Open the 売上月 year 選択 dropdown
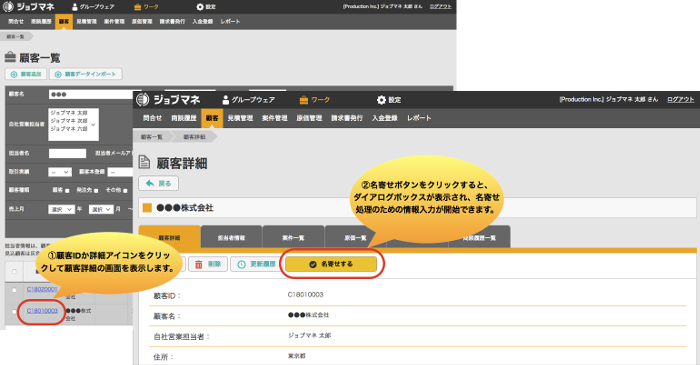 coord(61,209)
